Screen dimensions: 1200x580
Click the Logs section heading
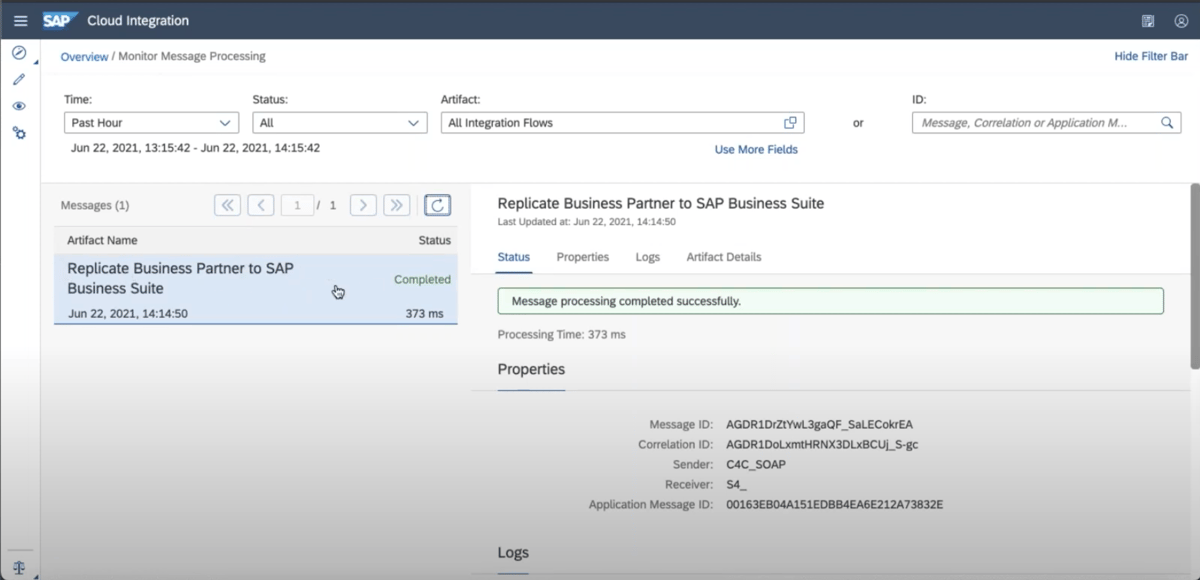point(513,553)
